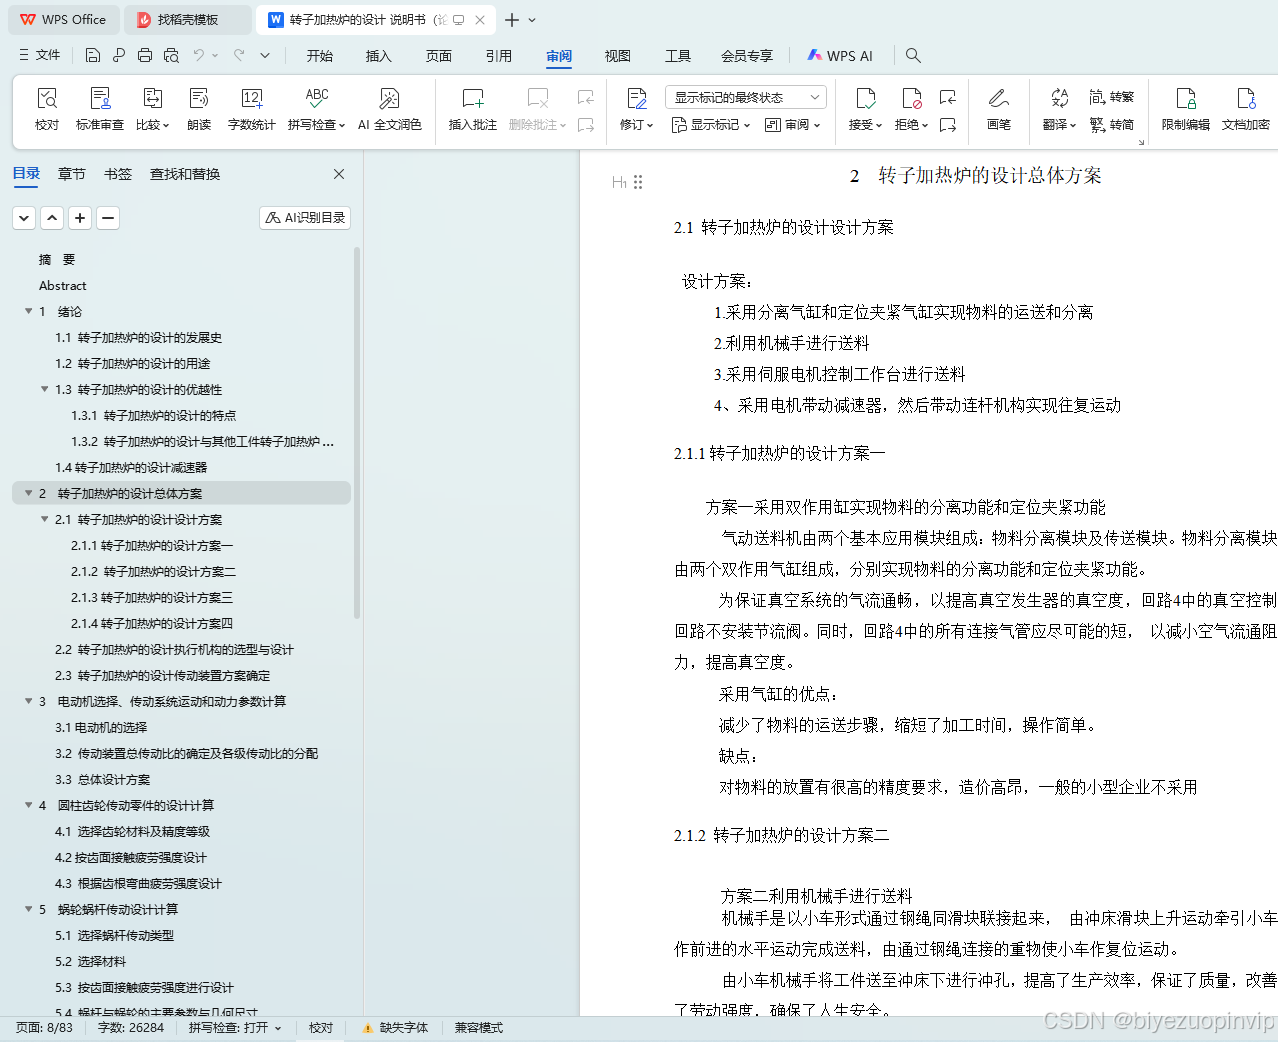Click the WPS Office home tab
Viewport: 1278px width, 1042px height.
[x=64, y=20]
